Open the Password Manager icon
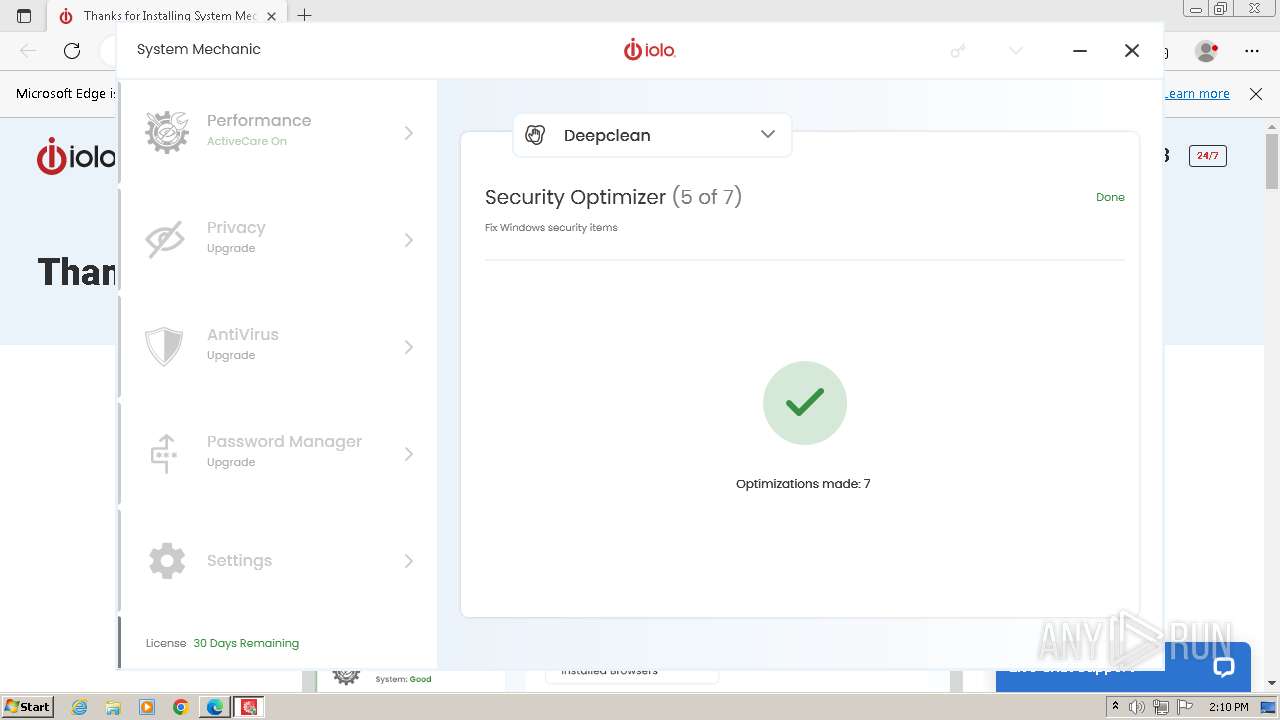The image size is (1280, 720). (x=164, y=453)
